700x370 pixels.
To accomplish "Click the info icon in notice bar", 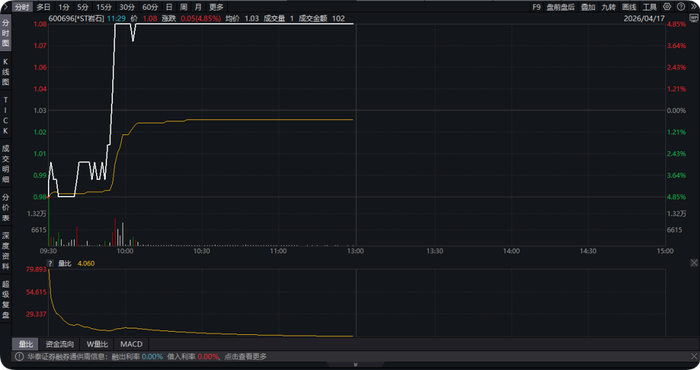I will [x=19, y=357].
